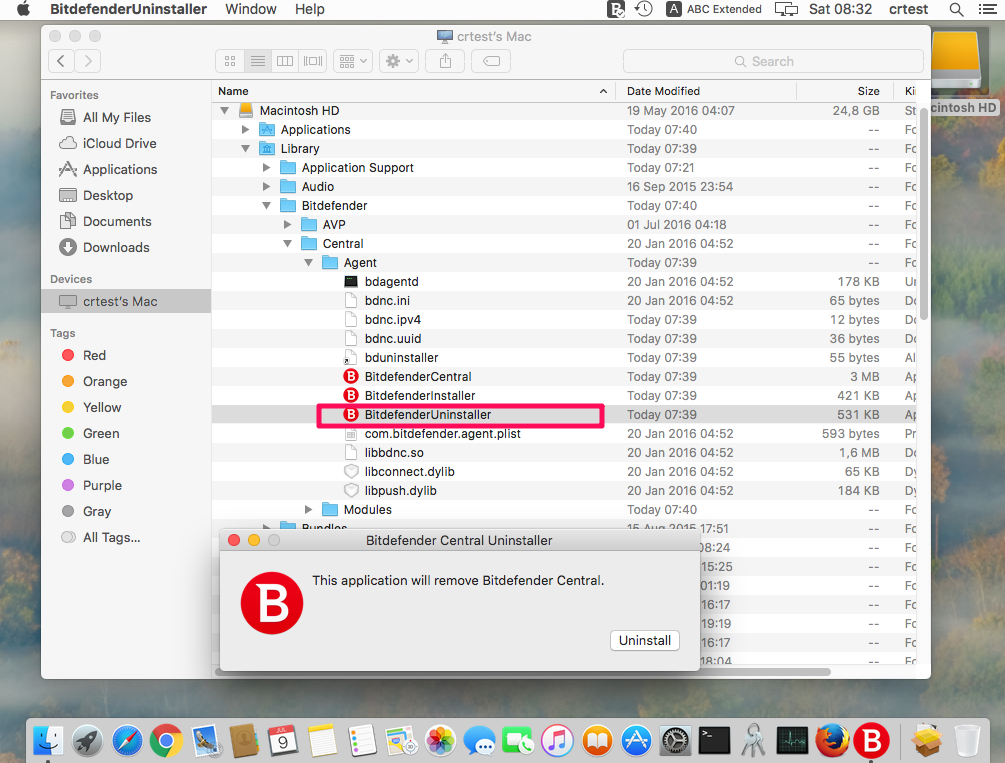Viewport: 1005px width, 763px height.
Task: Select BitdefenderInstaller in the file list
Action: pyautogui.click(x=420, y=396)
